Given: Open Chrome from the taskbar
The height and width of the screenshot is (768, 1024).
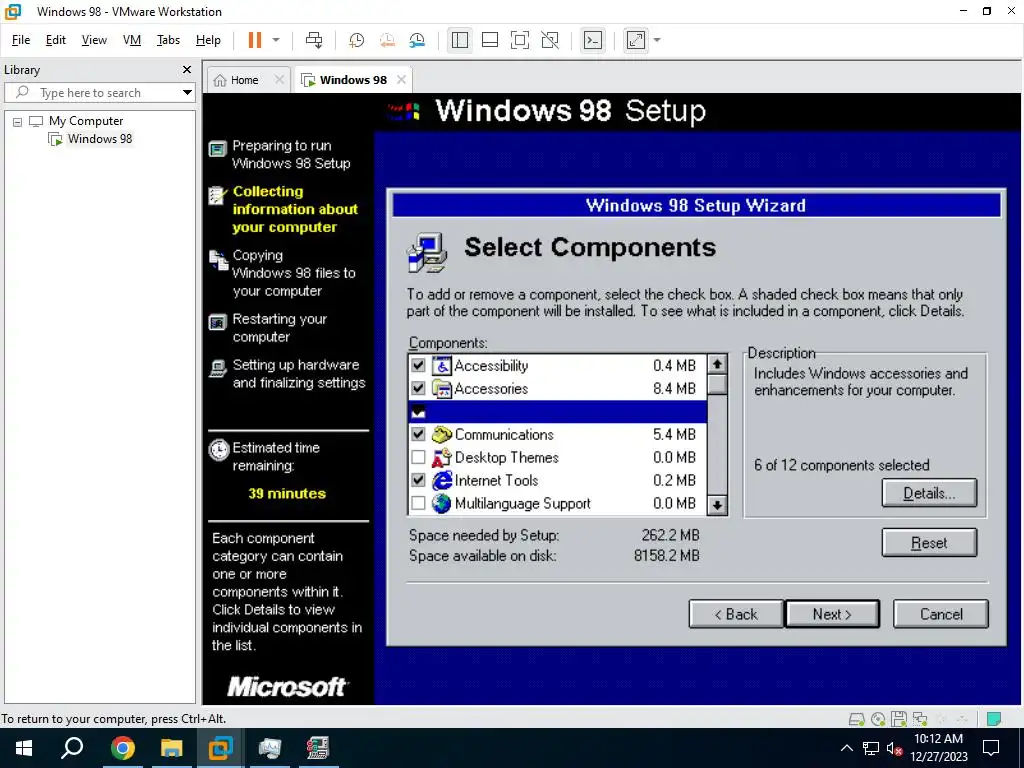Looking at the screenshot, I should coord(122,748).
